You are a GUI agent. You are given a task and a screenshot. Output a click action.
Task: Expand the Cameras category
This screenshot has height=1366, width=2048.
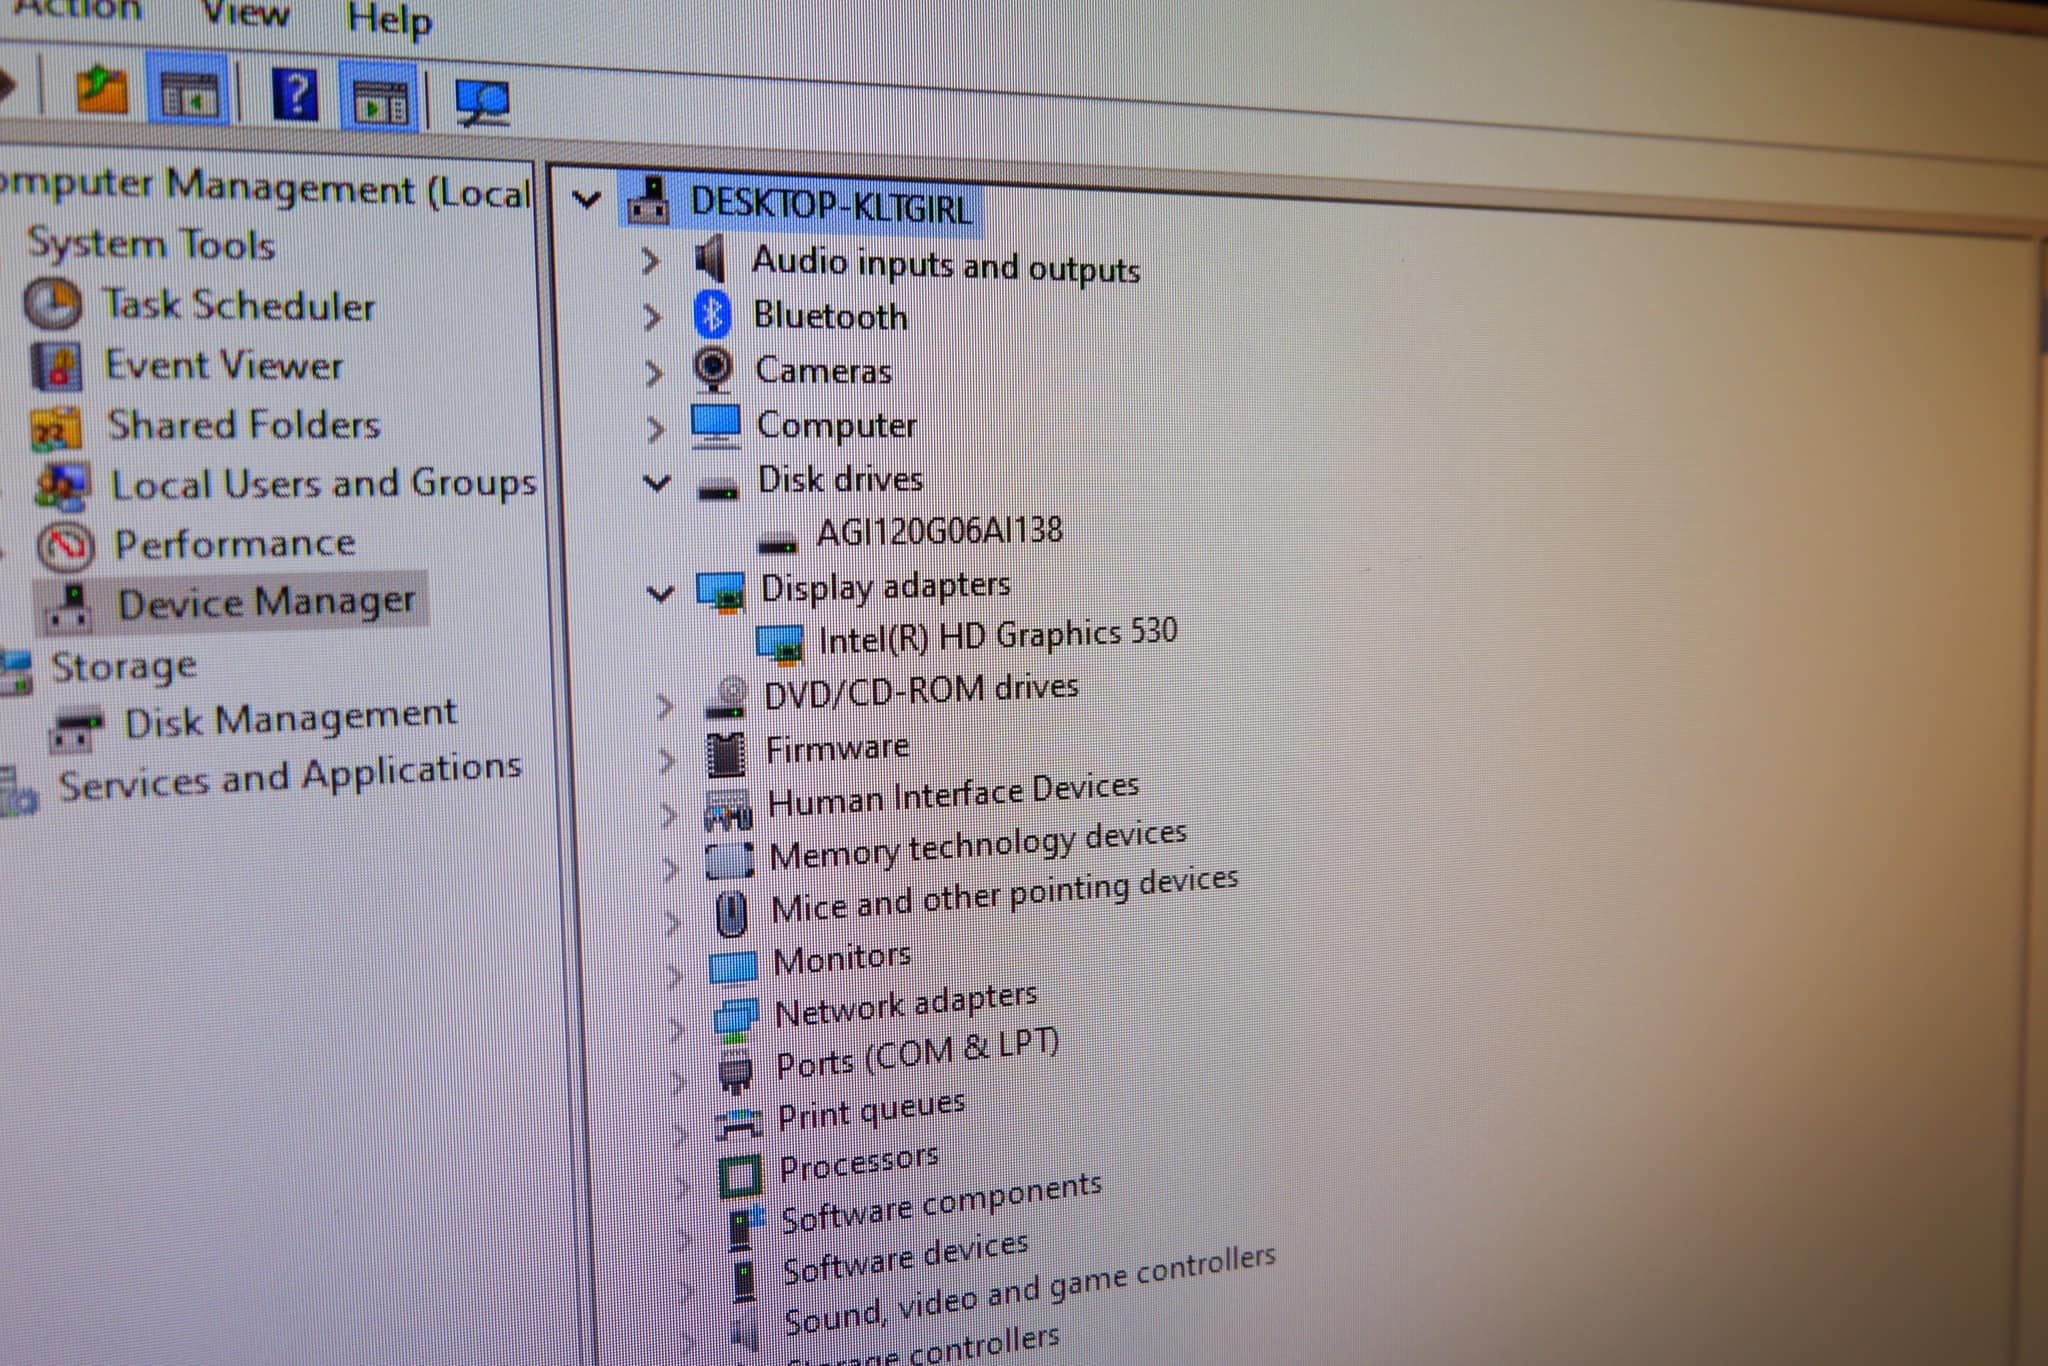653,373
